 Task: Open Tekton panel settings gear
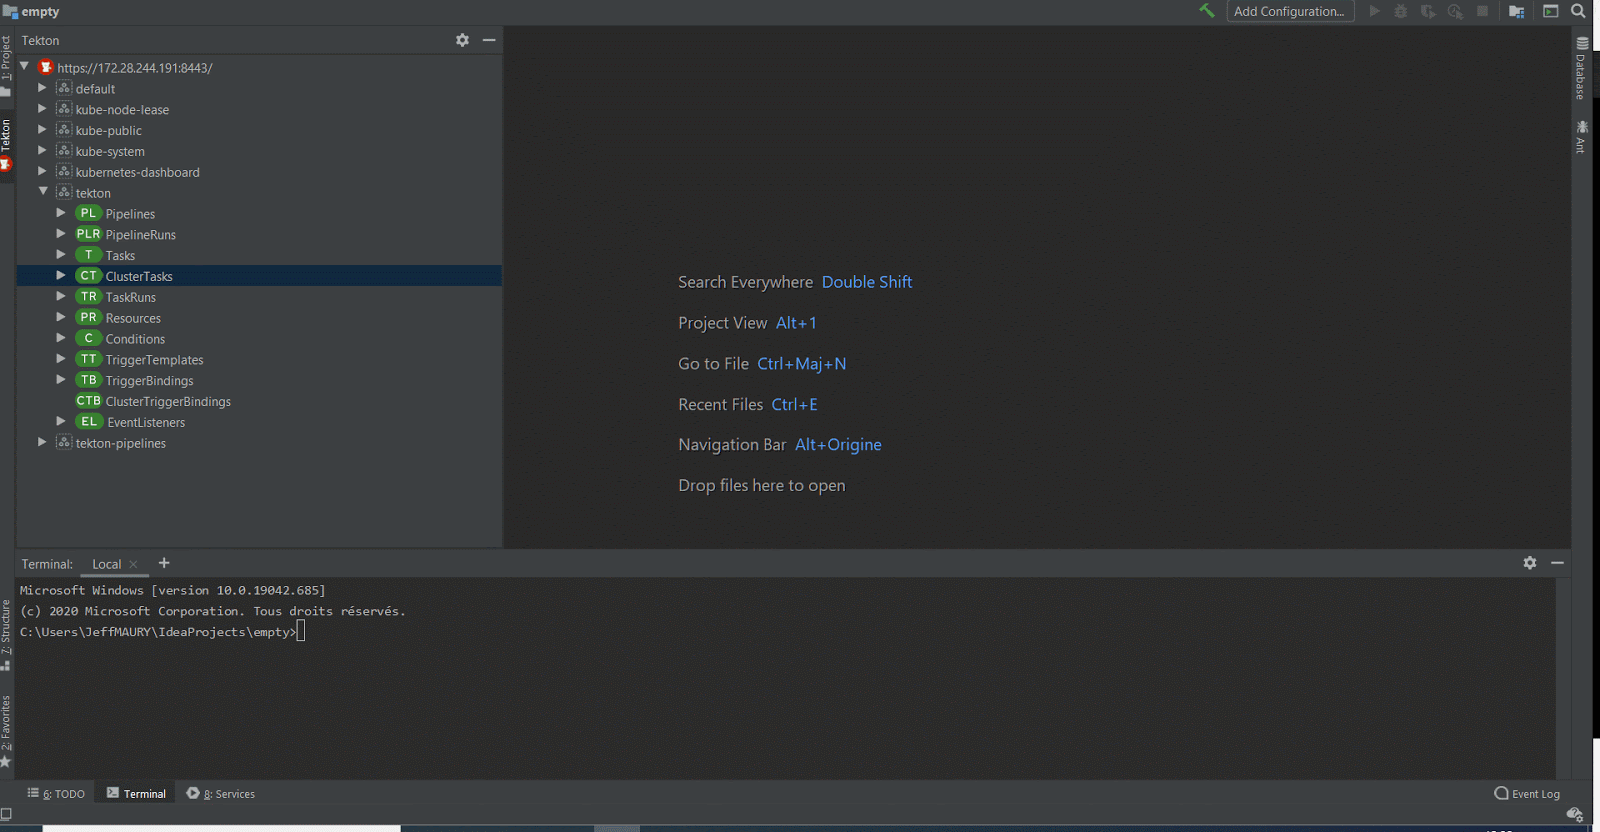coord(462,40)
